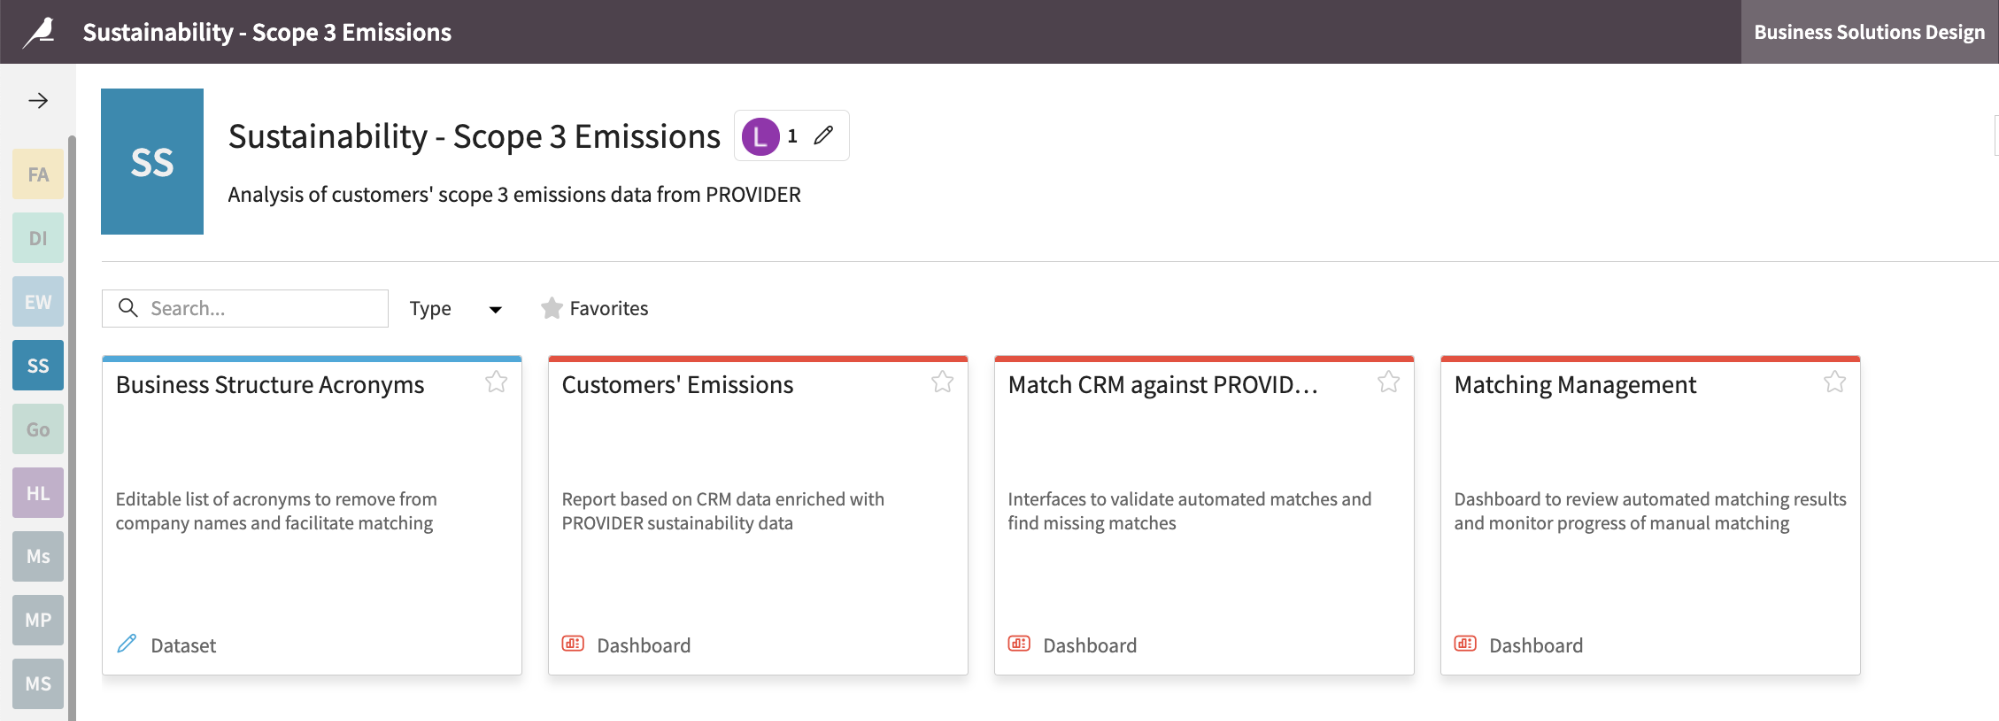Image resolution: width=1999 pixels, height=721 pixels.
Task: Click the Dashboard icon on Customers' Emissions card
Action: 571,645
